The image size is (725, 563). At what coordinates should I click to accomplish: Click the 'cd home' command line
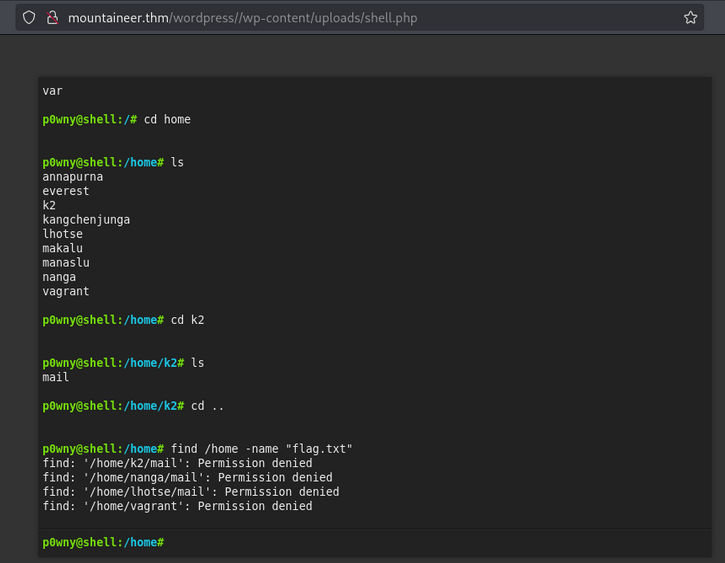tap(166, 120)
